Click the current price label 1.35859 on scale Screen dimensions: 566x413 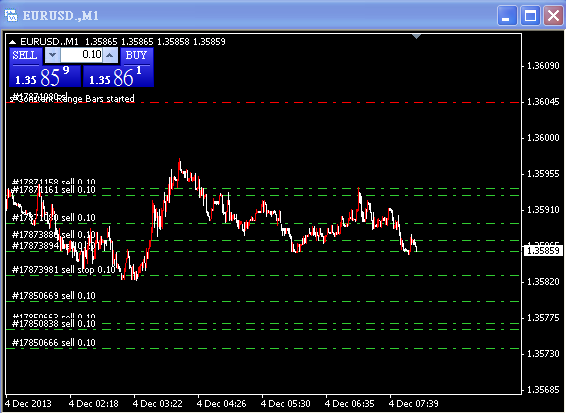pyautogui.click(x=543, y=251)
